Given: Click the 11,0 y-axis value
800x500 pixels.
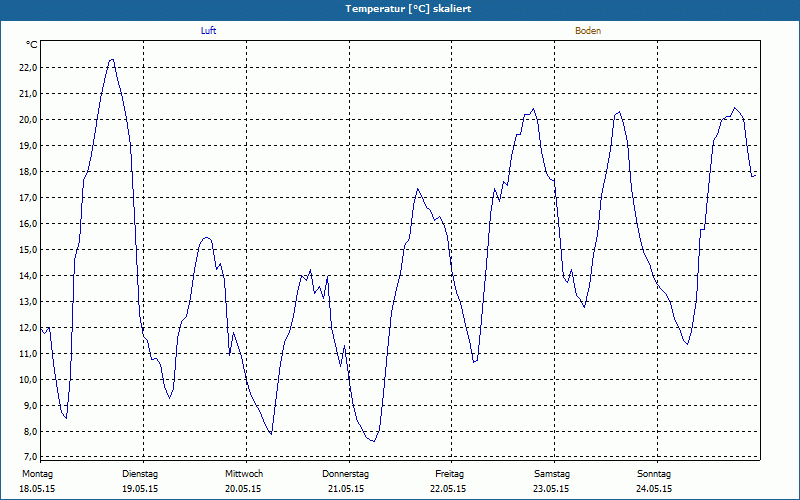Looking at the screenshot, I should tap(28, 354).
